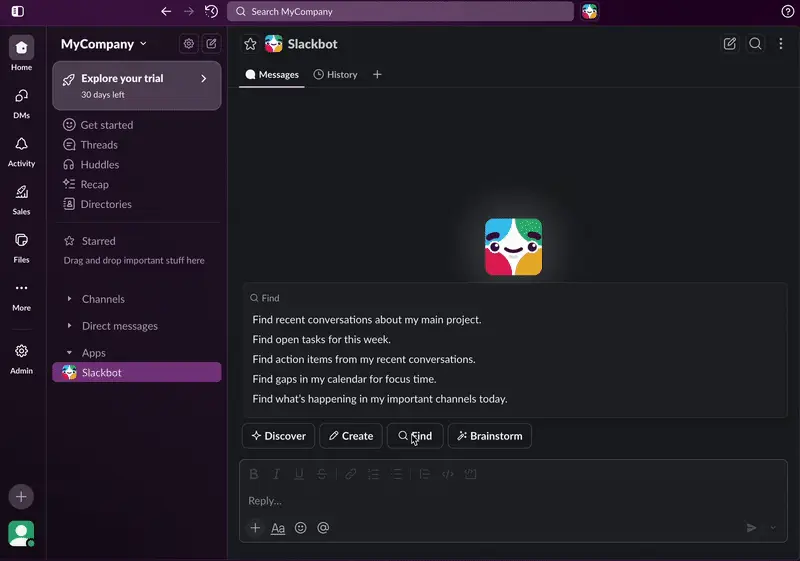
Task: Toggle the Aa formatting toolbar visibility
Action: coord(278,528)
